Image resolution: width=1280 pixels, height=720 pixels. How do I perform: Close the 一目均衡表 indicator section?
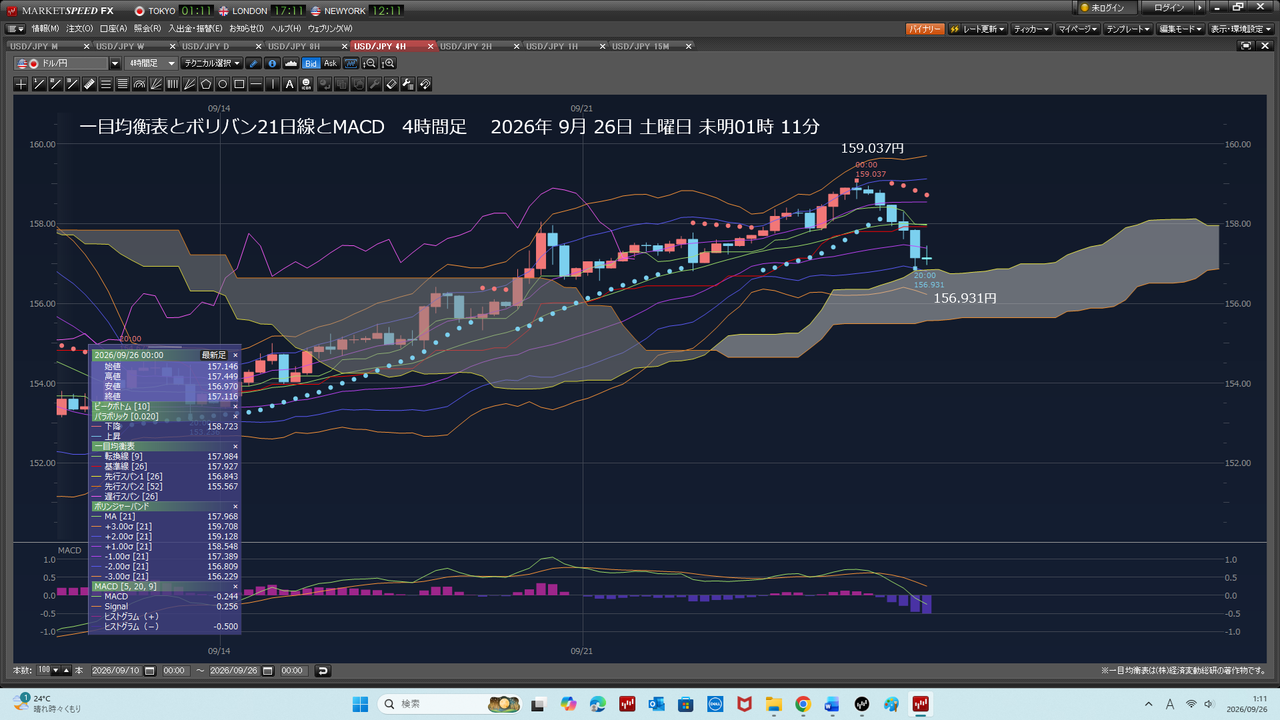point(235,446)
